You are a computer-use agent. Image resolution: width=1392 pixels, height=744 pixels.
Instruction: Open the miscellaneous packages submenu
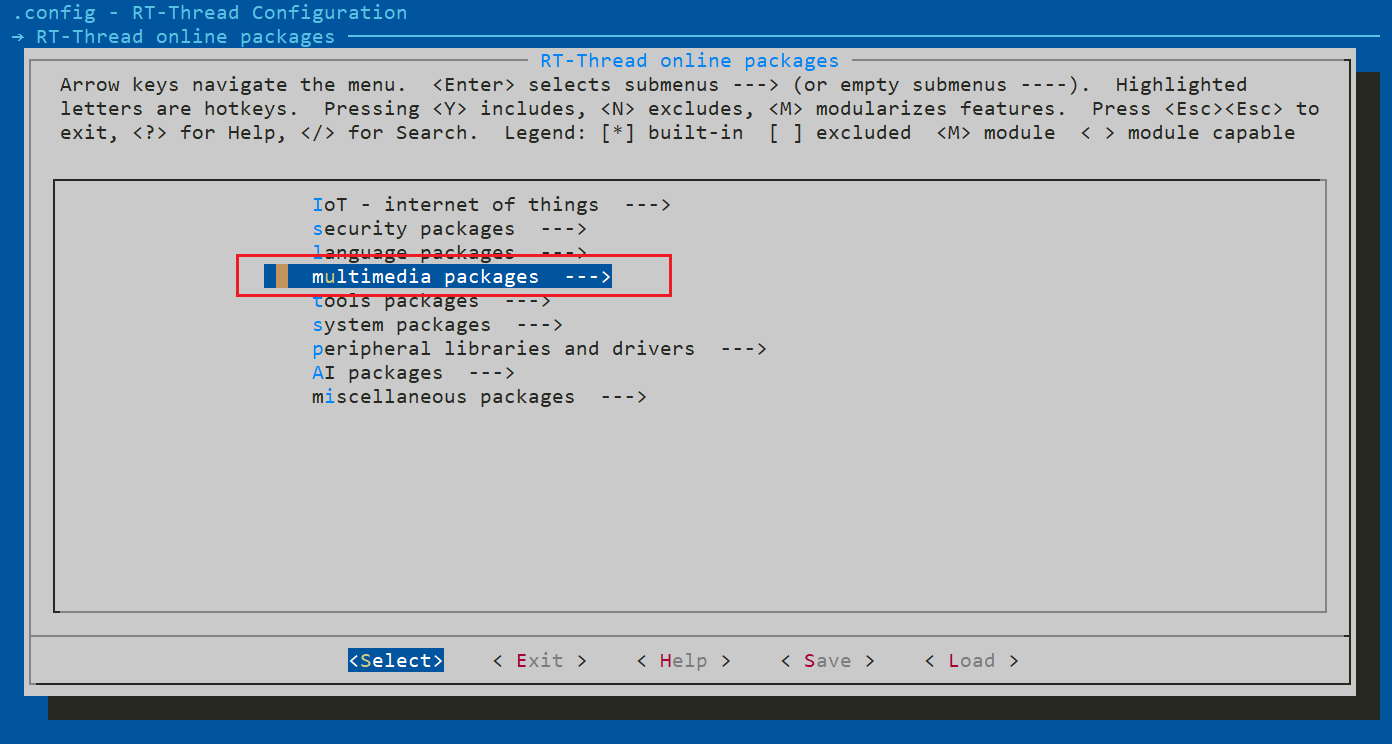(x=479, y=397)
